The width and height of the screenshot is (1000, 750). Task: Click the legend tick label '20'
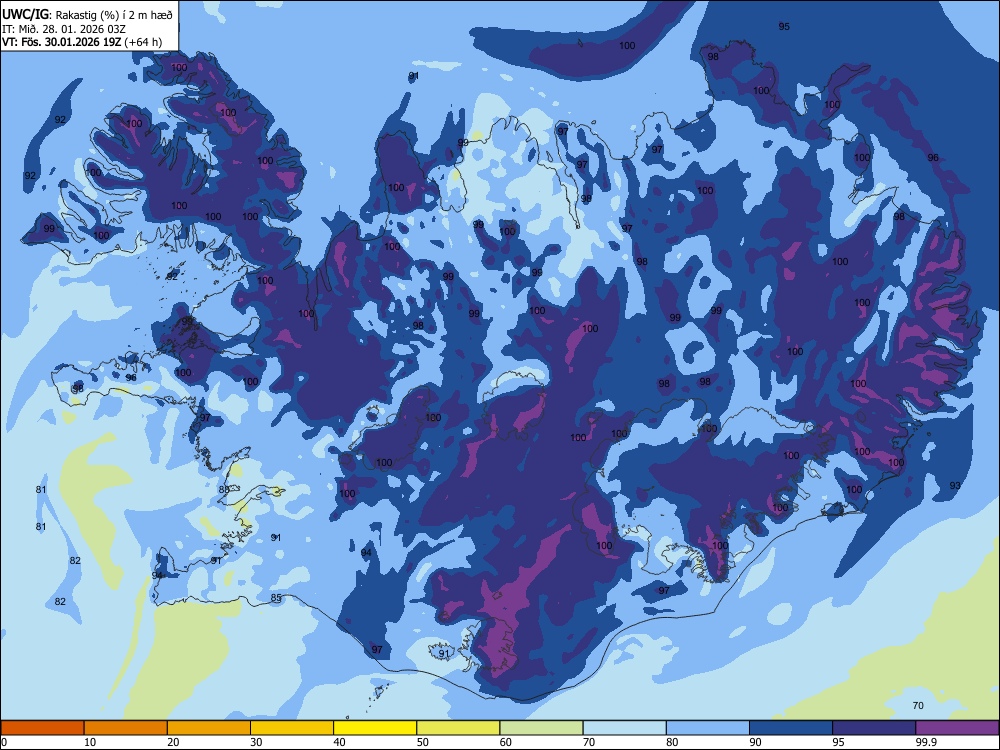[173, 742]
